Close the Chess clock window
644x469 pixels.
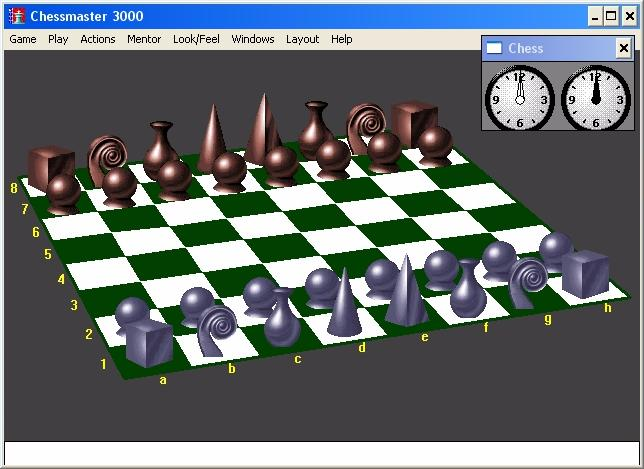tap(623, 48)
